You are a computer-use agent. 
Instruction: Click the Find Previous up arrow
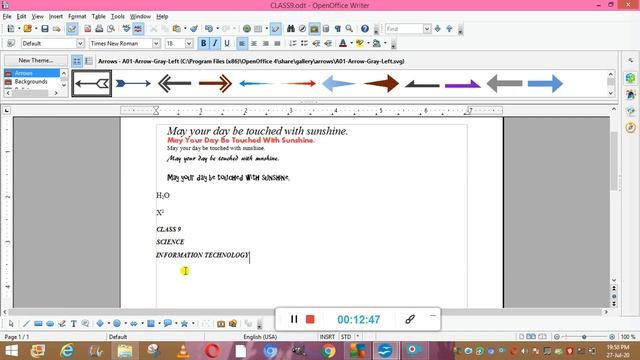point(449,29)
